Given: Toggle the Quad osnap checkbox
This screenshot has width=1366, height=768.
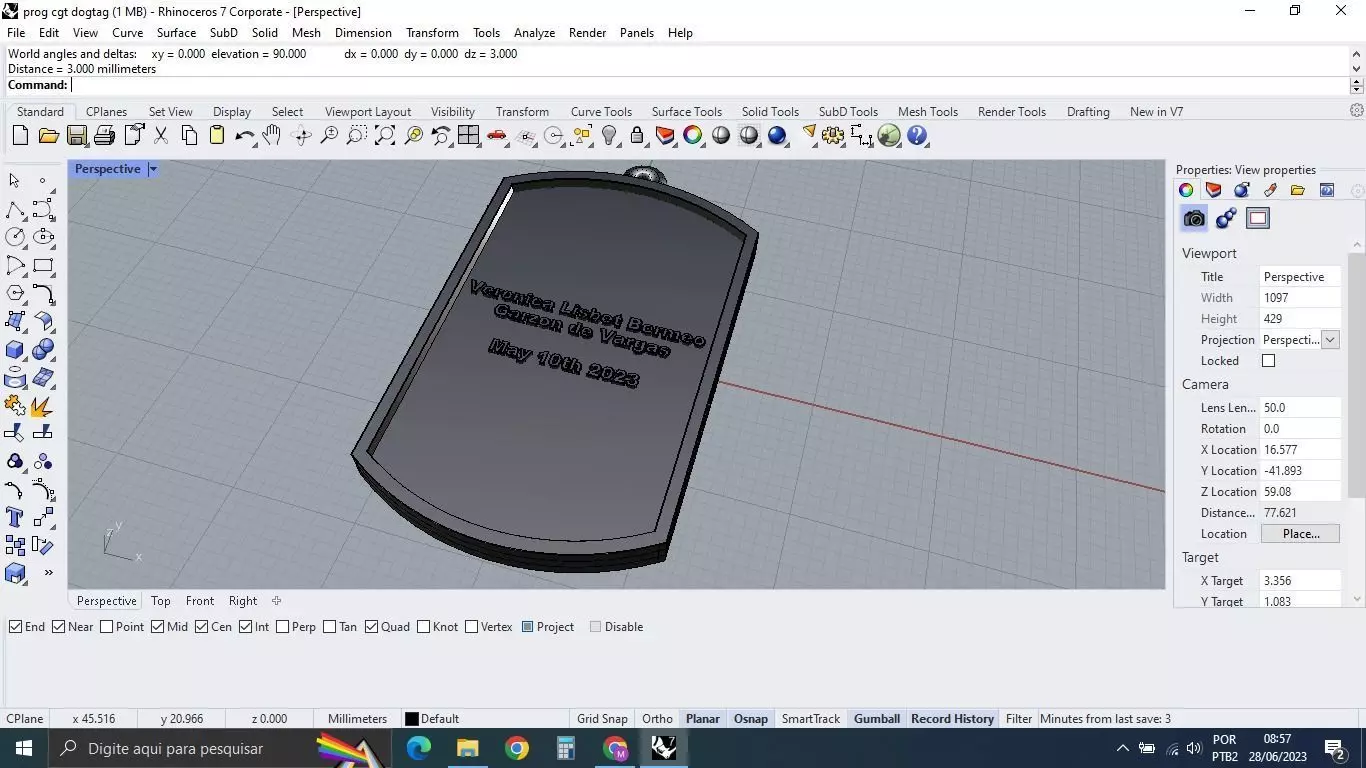Looking at the screenshot, I should (x=371, y=627).
